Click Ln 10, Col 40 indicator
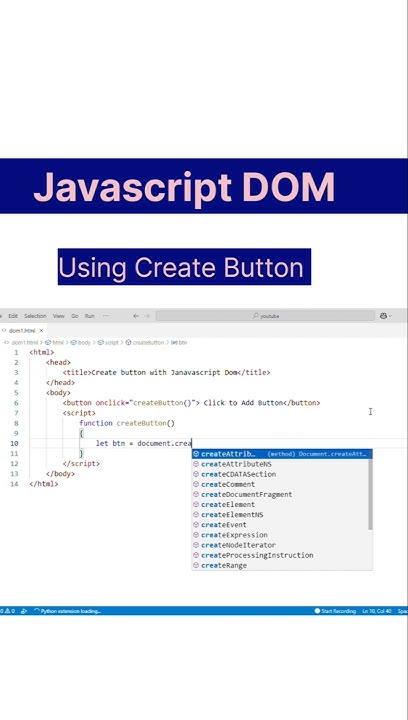 pos(377,611)
